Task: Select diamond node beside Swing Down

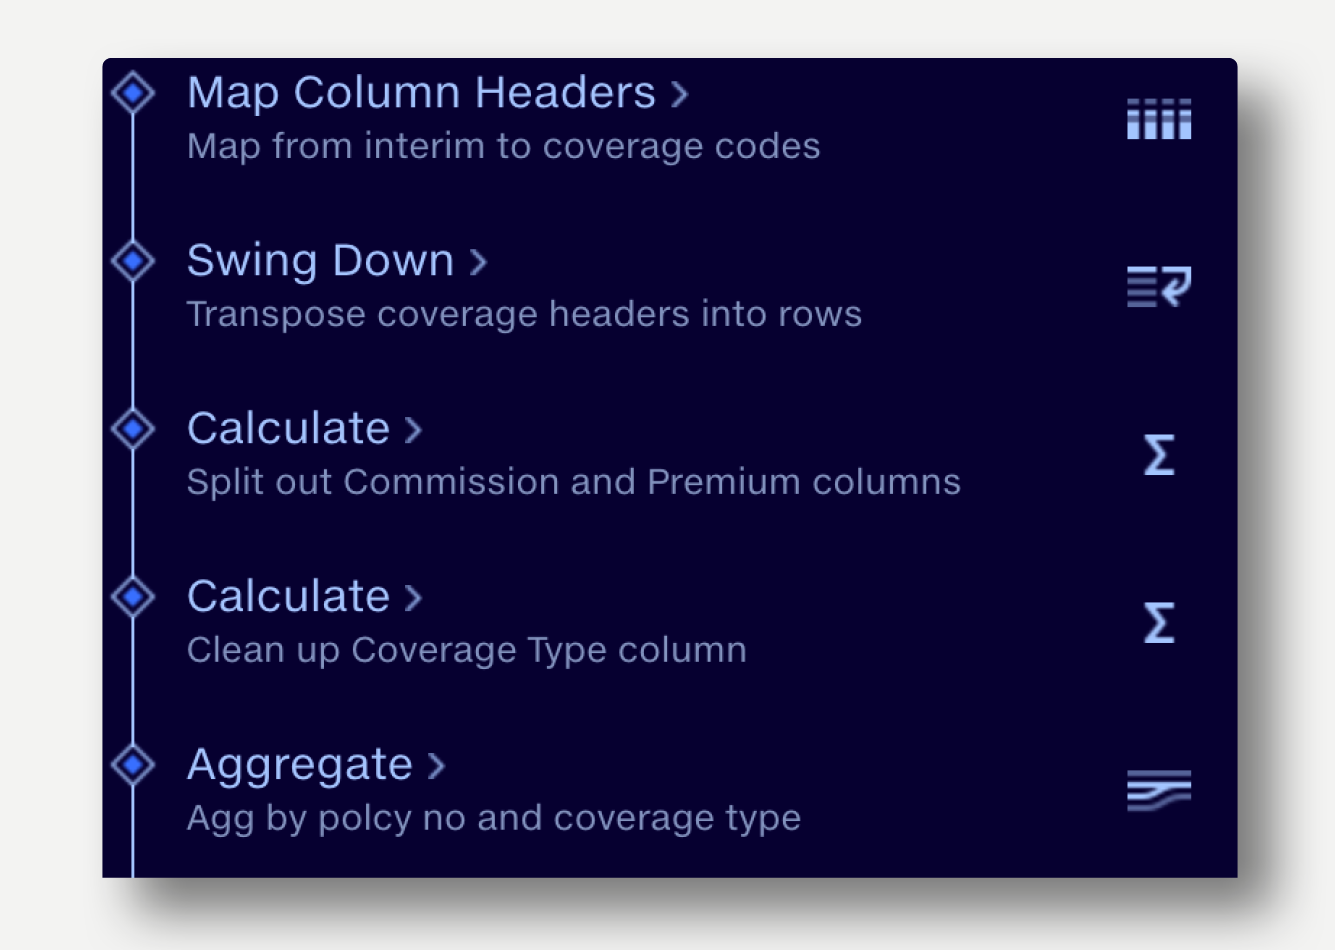Action: coord(133,261)
